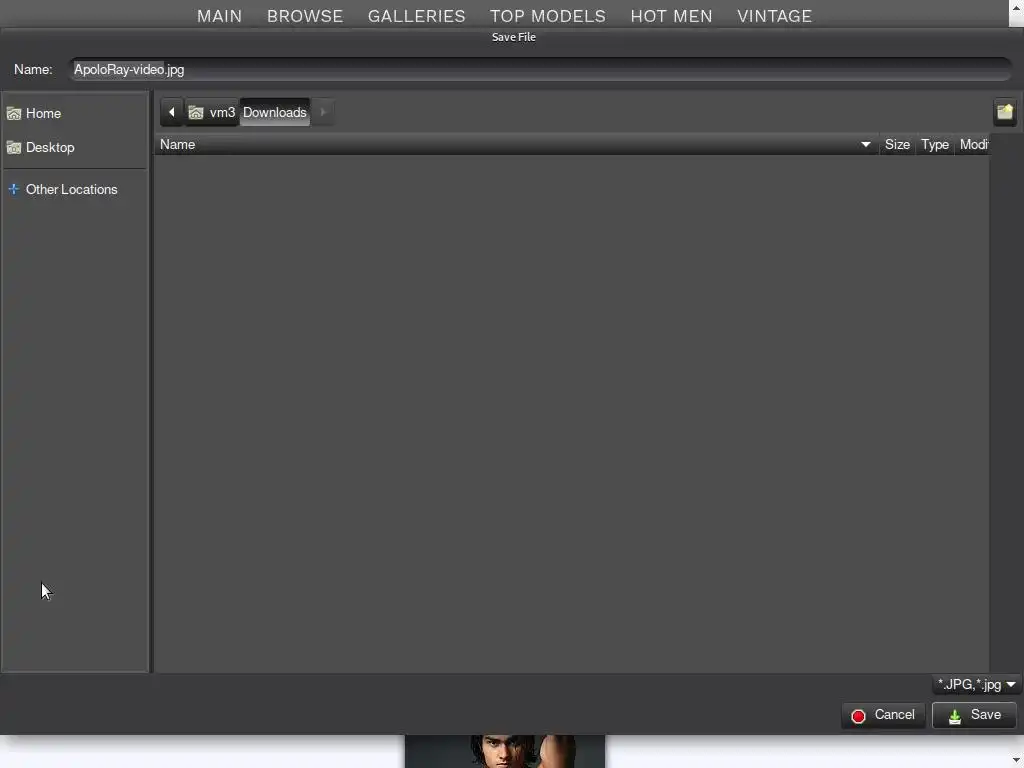Sort files by the Size column
Viewport: 1024px width, 768px height.
897,145
